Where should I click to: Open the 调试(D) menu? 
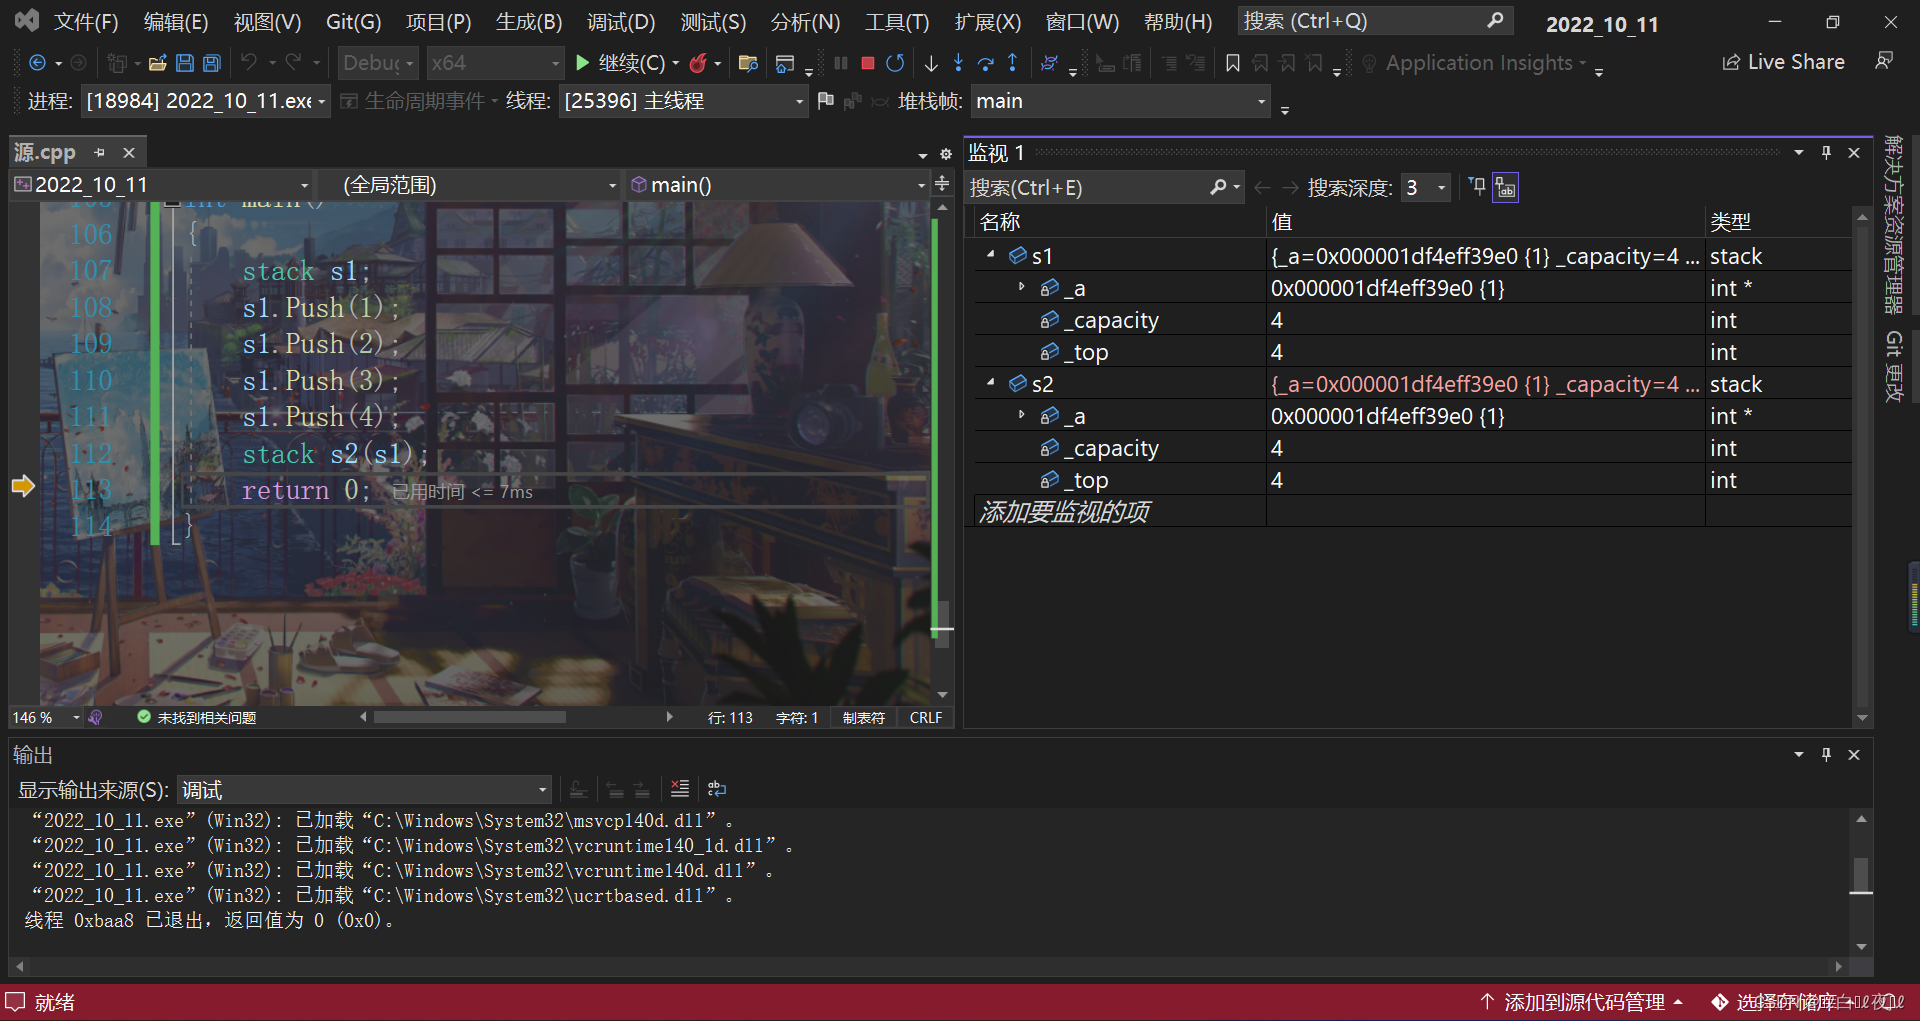[x=621, y=22]
